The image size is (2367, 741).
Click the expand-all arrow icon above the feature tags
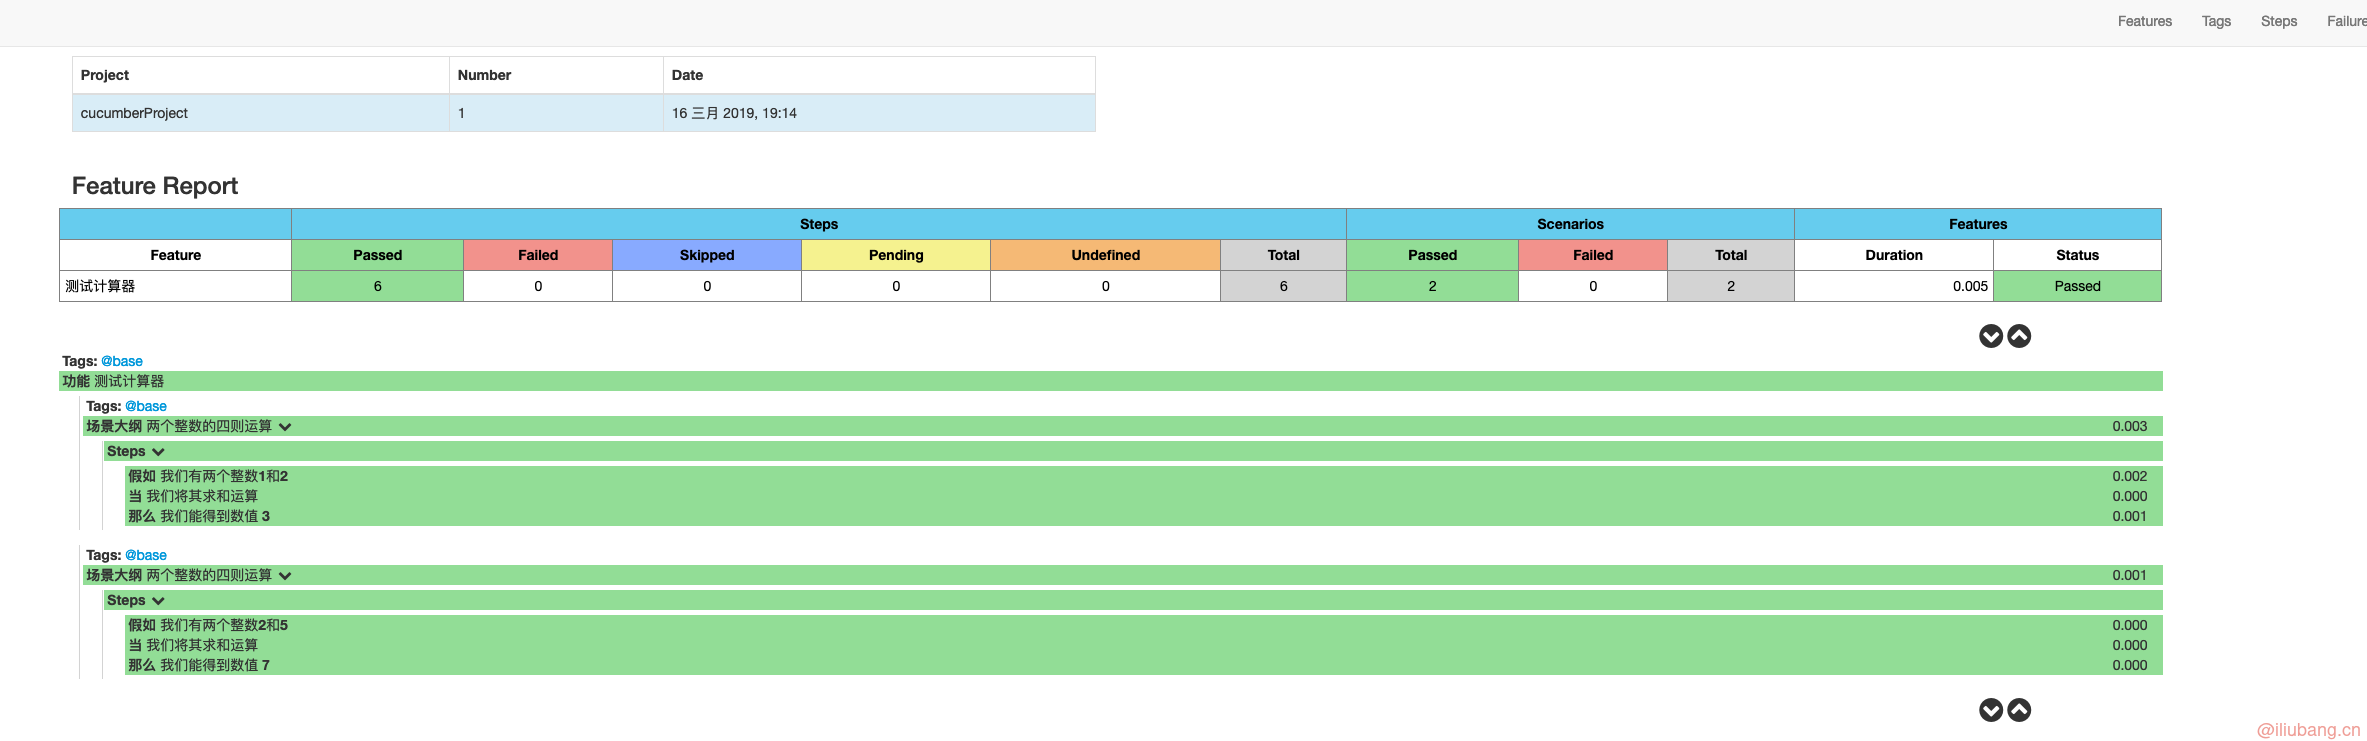[1990, 336]
